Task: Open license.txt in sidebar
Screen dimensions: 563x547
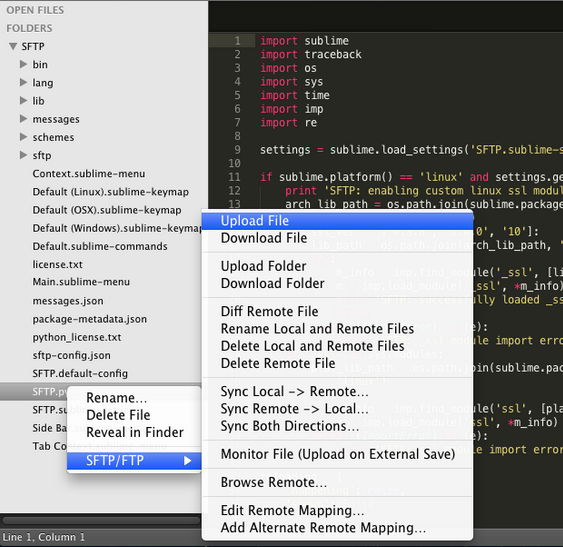Action: pyautogui.click(x=57, y=264)
